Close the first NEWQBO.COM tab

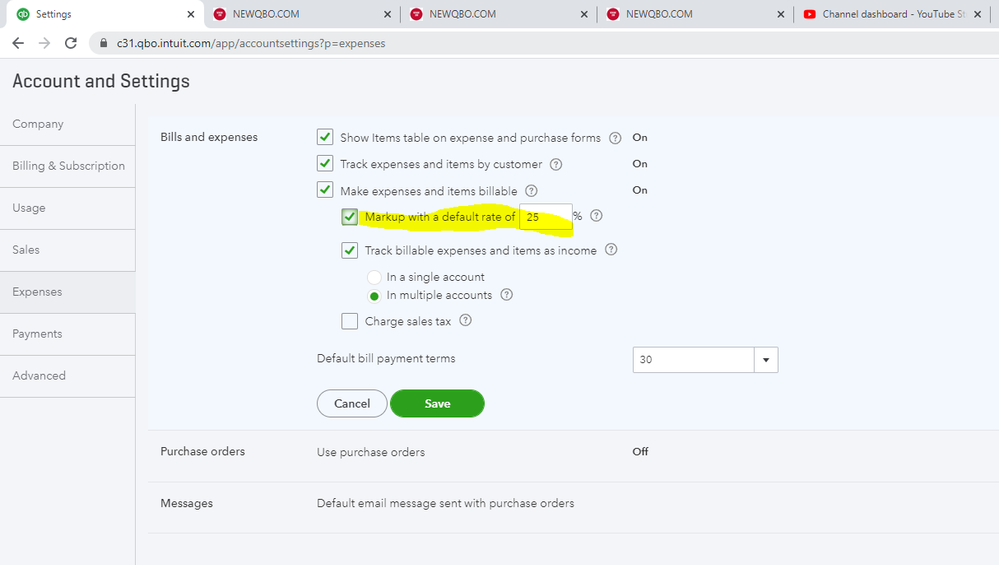pyautogui.click(x=387, y=14)
